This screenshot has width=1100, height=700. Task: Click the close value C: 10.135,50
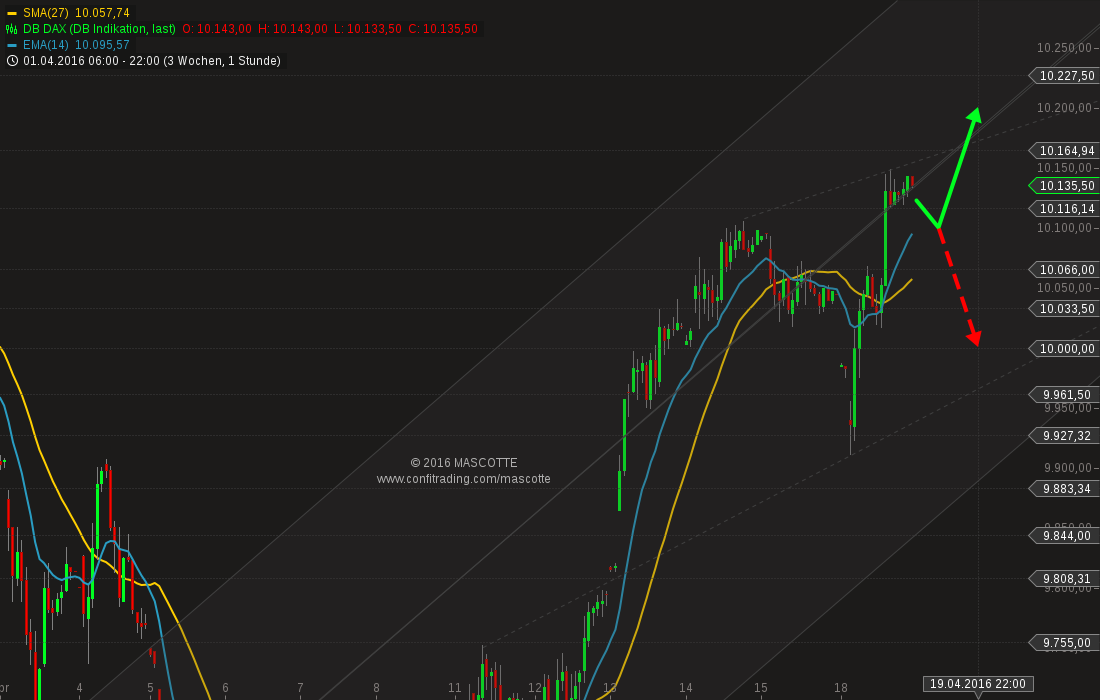pyautogui.click(x=443, y=29)
